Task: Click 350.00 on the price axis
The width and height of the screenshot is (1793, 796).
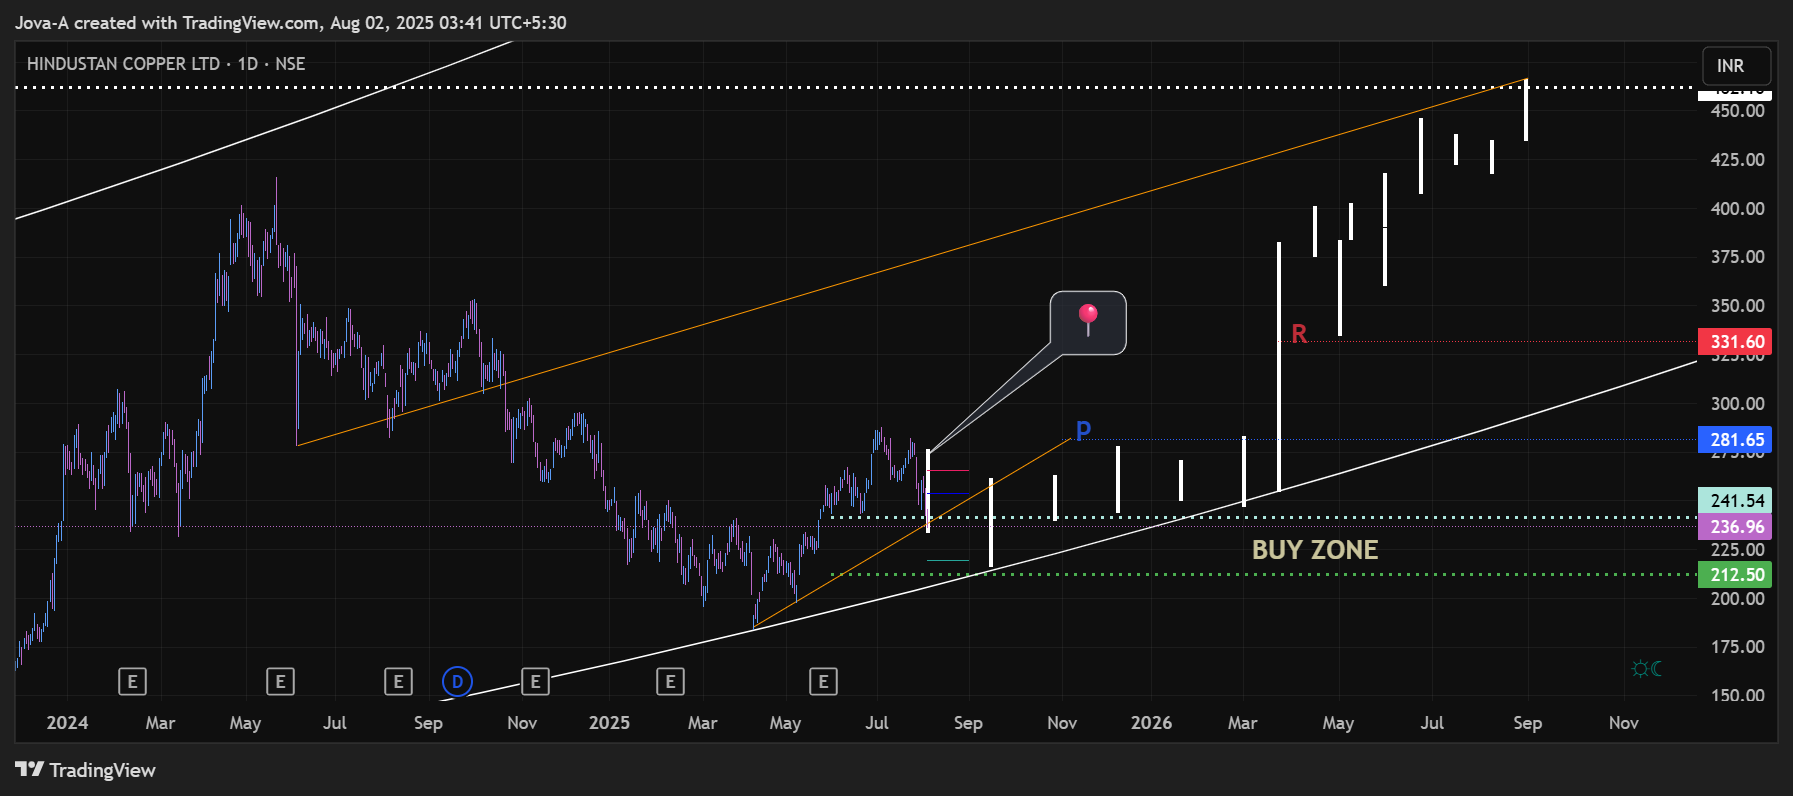Action: (1738, 306)
